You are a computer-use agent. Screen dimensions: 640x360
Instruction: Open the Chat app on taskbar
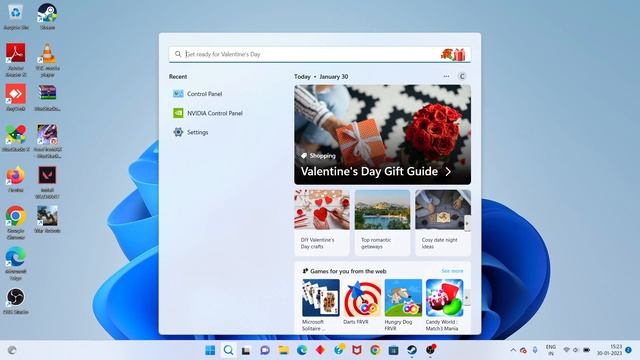coord(264,350)
